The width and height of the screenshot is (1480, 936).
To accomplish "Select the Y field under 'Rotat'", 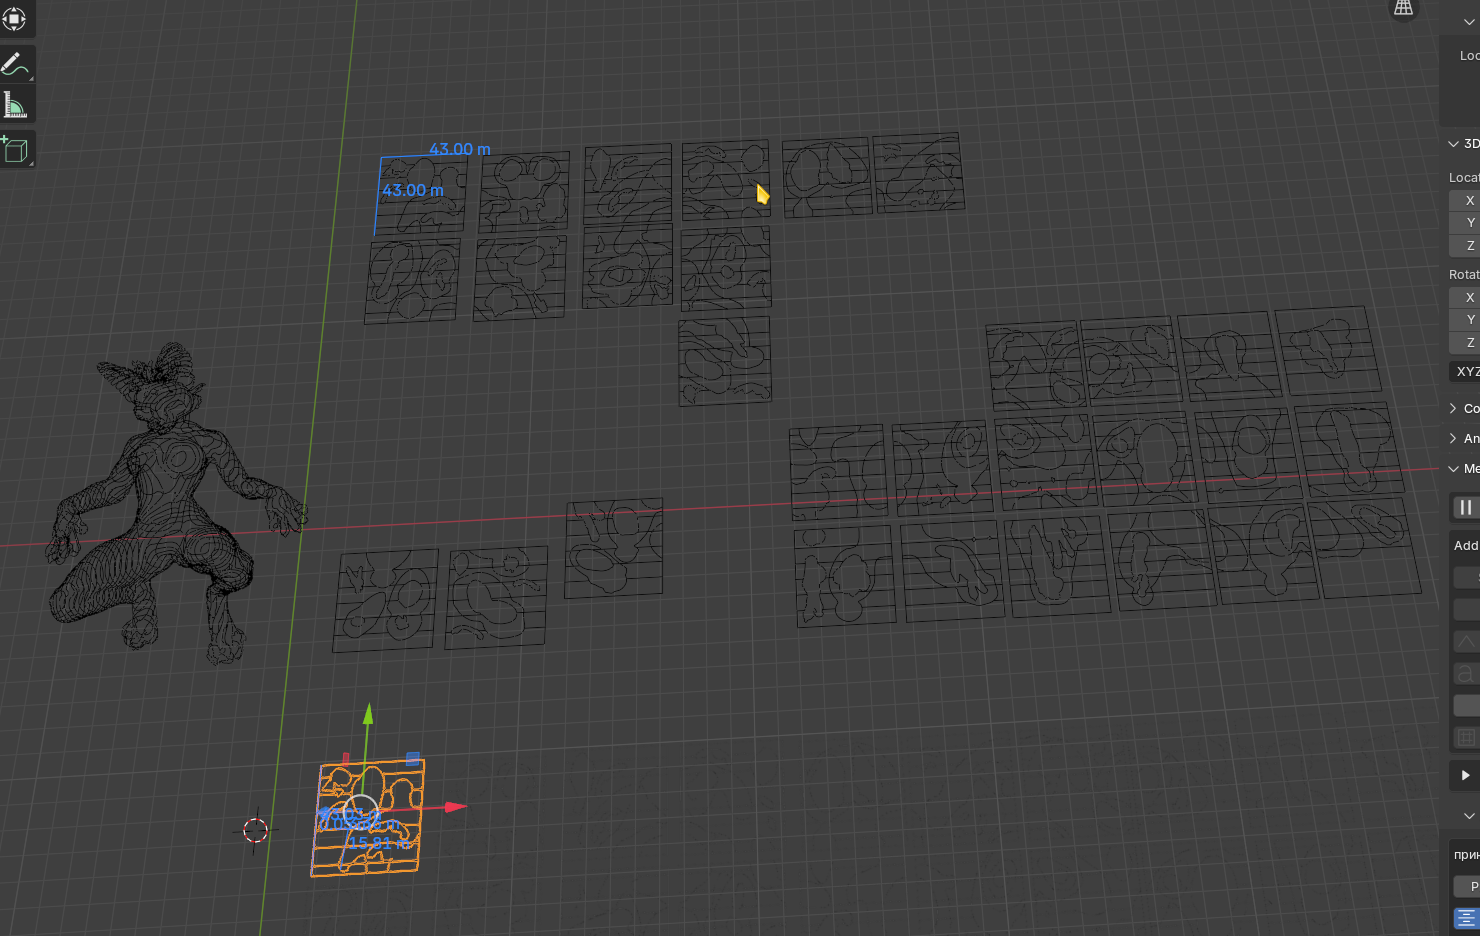I will [x=1465, y=319].
